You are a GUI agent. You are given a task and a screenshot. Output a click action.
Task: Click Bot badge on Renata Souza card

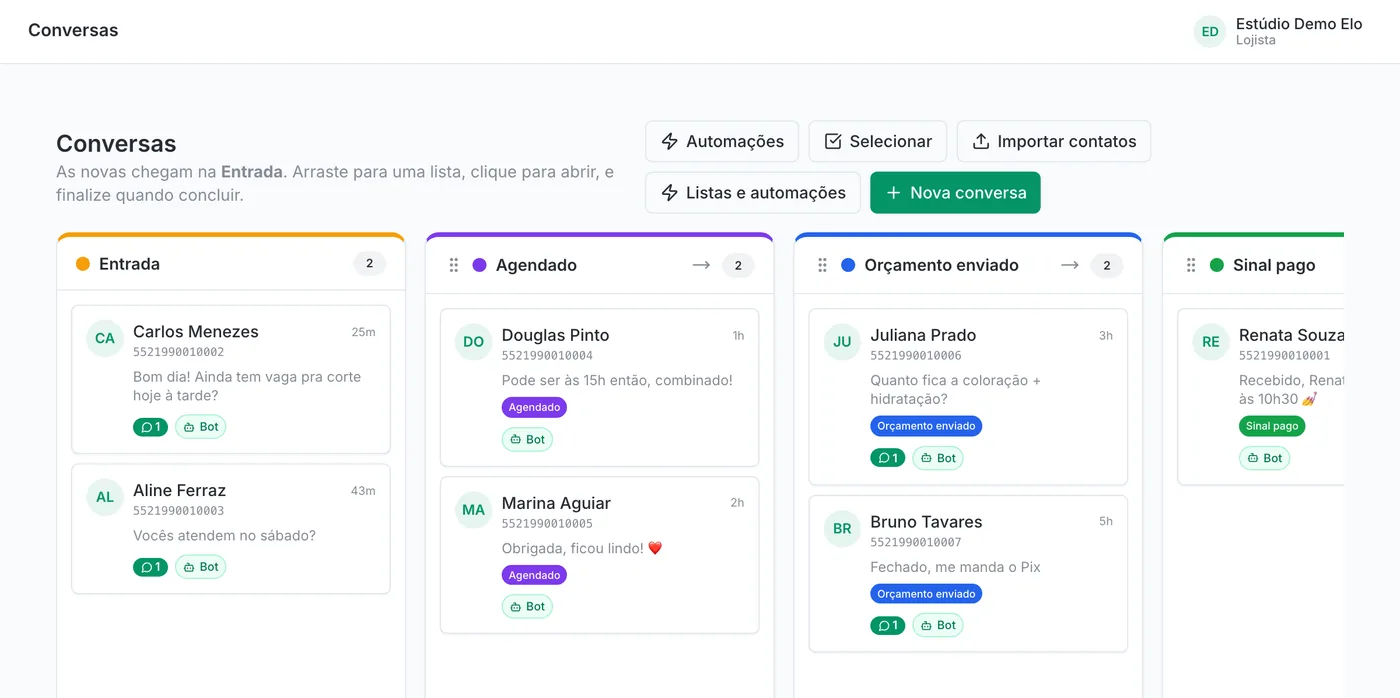(1264, 458)
